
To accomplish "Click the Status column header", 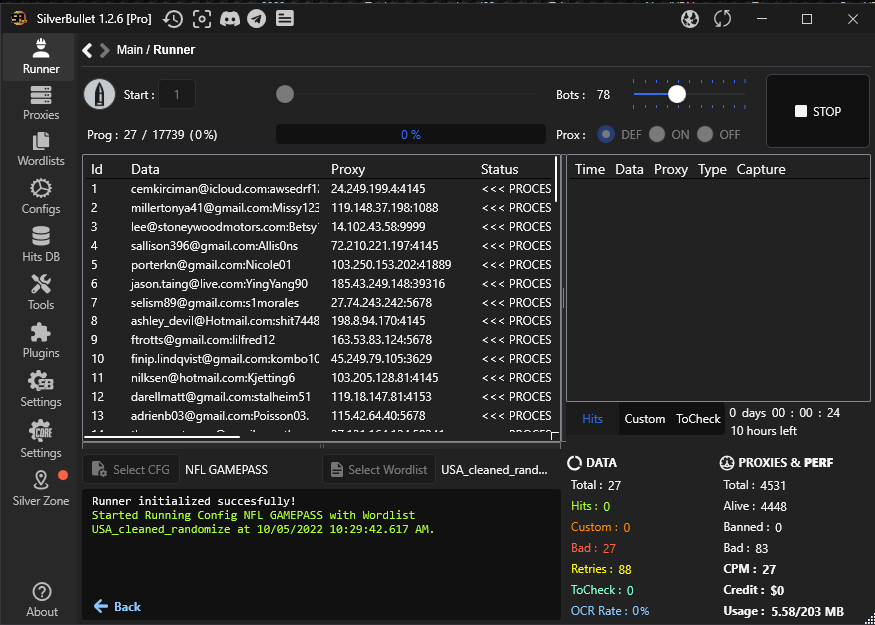I will pyautogui.click(x=499, y=169).
